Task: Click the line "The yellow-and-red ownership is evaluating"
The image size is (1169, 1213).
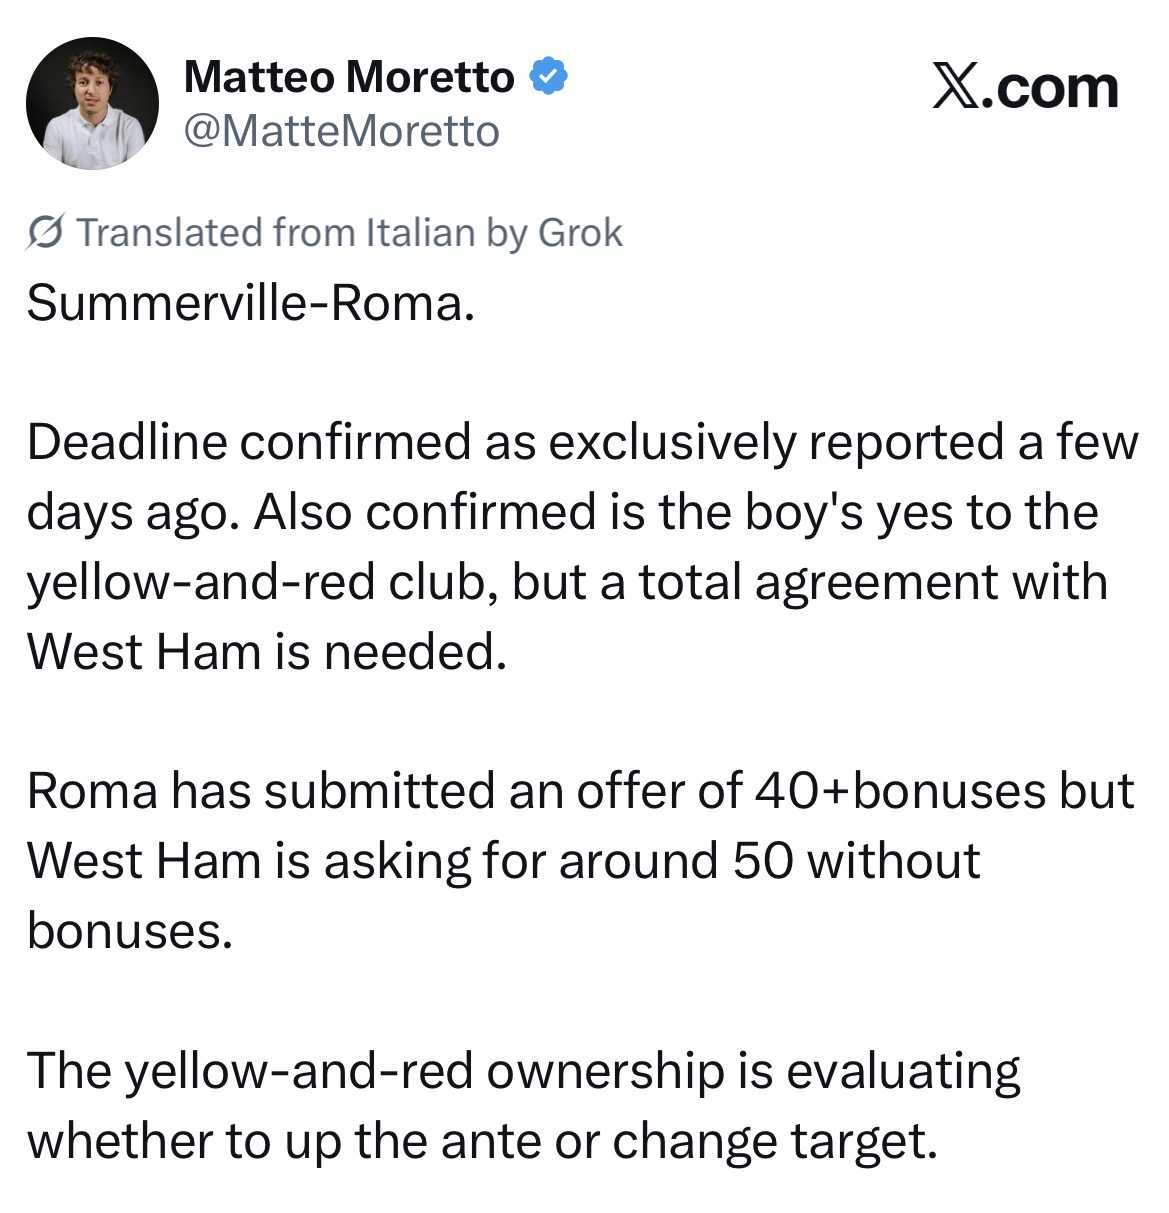Action: click(524, 1071)
